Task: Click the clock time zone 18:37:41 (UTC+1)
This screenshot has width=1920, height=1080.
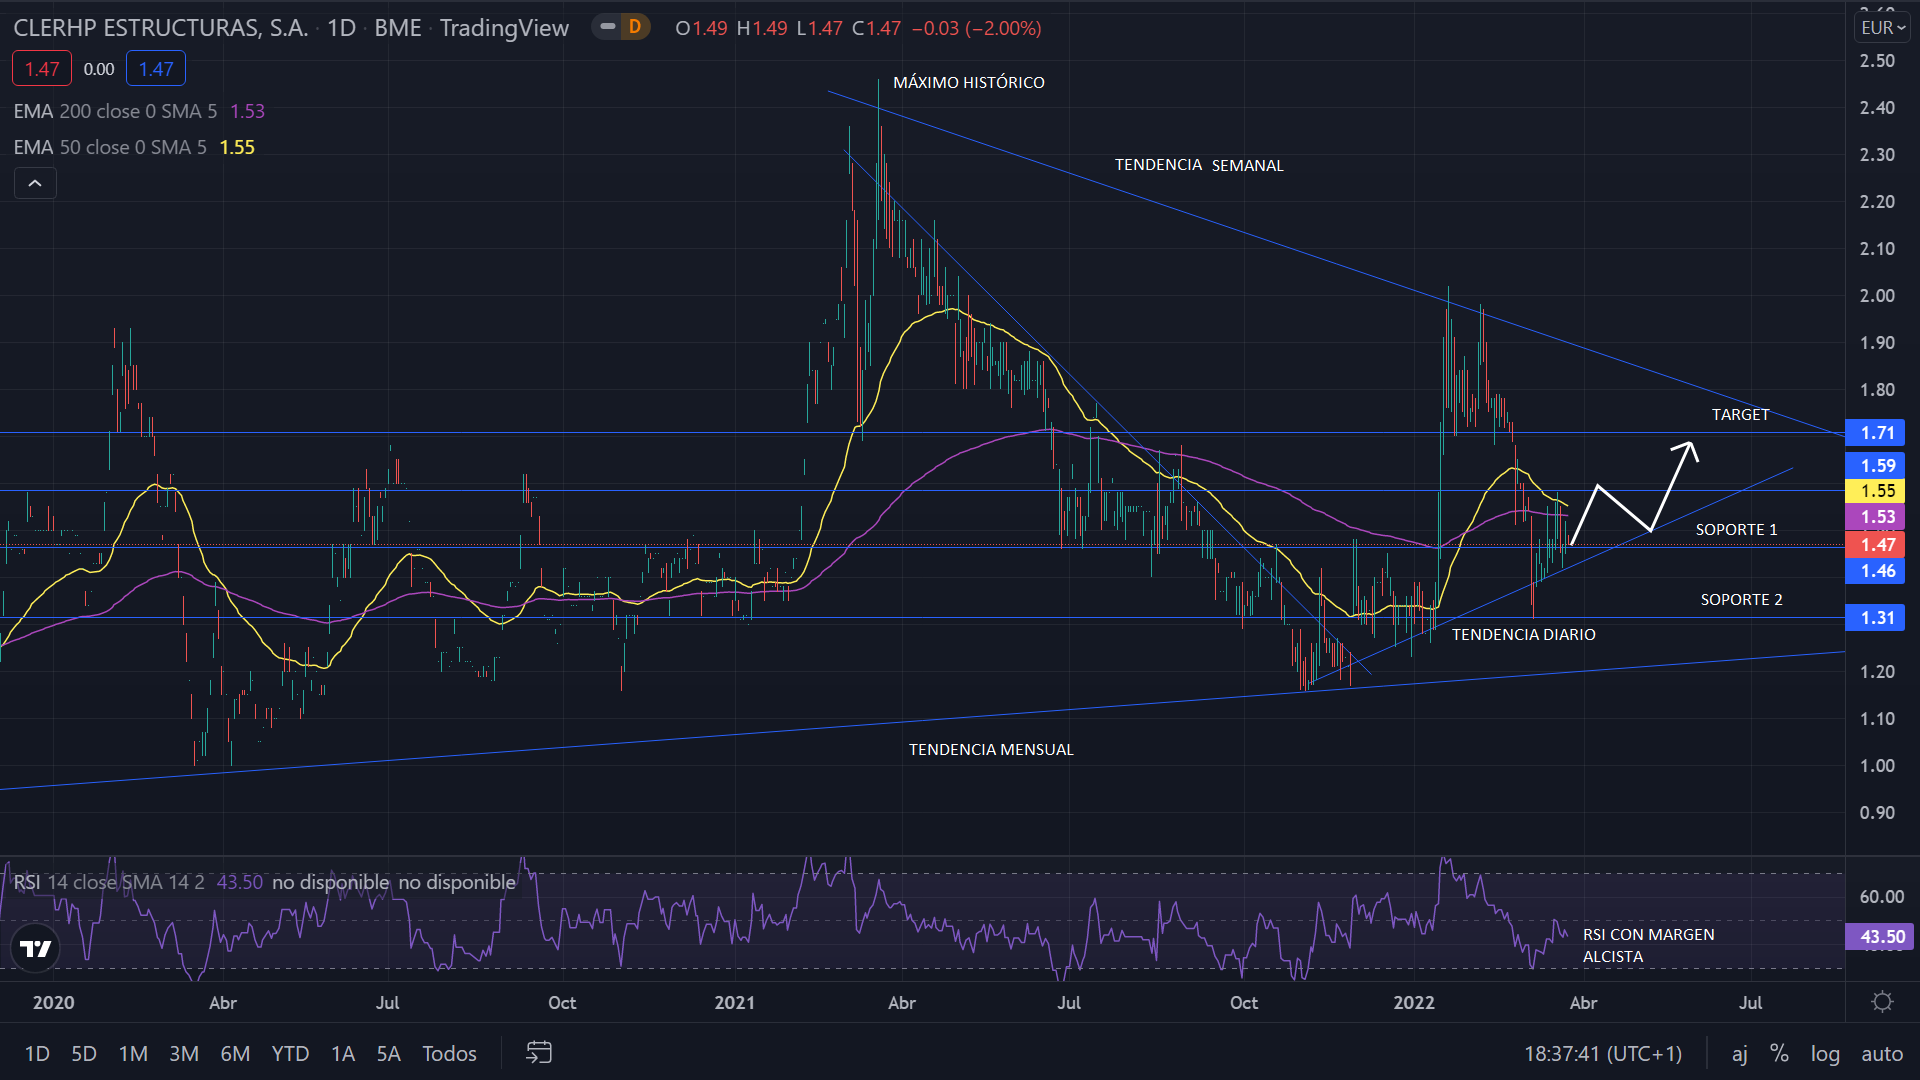Action: 1602,1053
